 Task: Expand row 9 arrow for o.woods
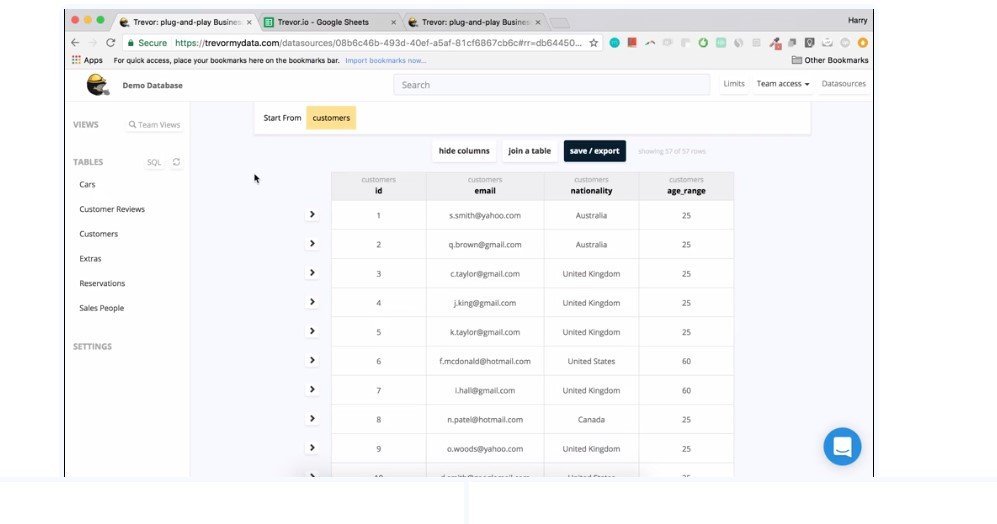click(312, 448)
